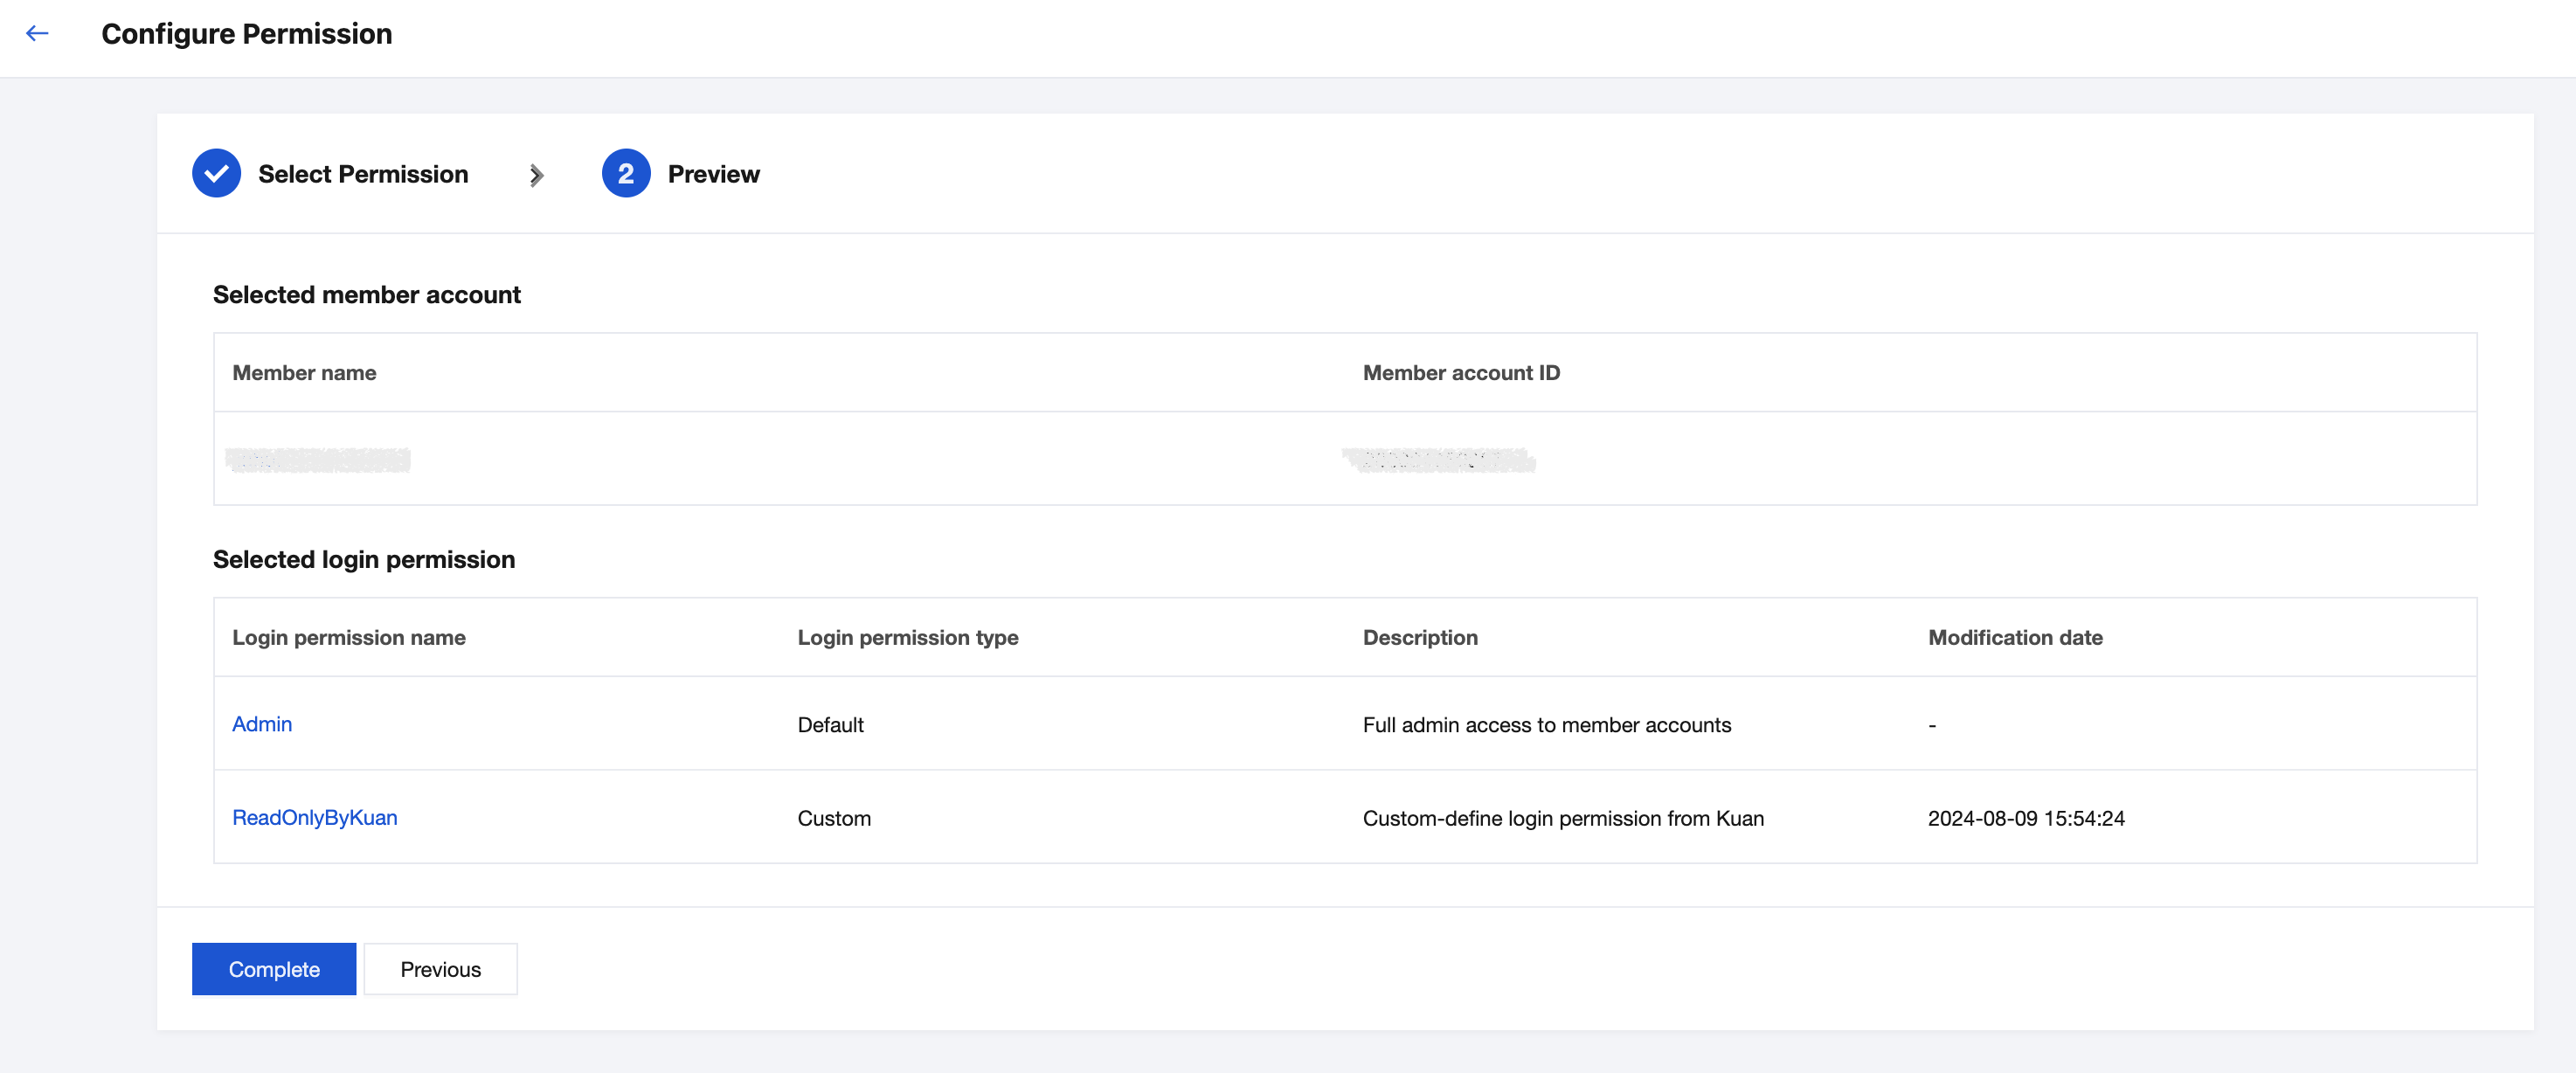
Task: Click the Login permission name column header
Action: click(x=349, y=638)
